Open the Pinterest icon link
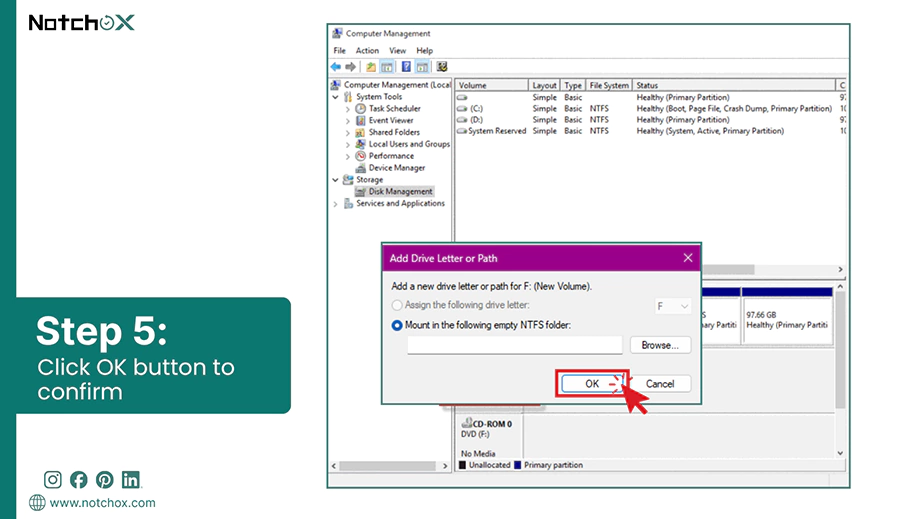Screen dimensions: 922x519 (x=105, y=480)
